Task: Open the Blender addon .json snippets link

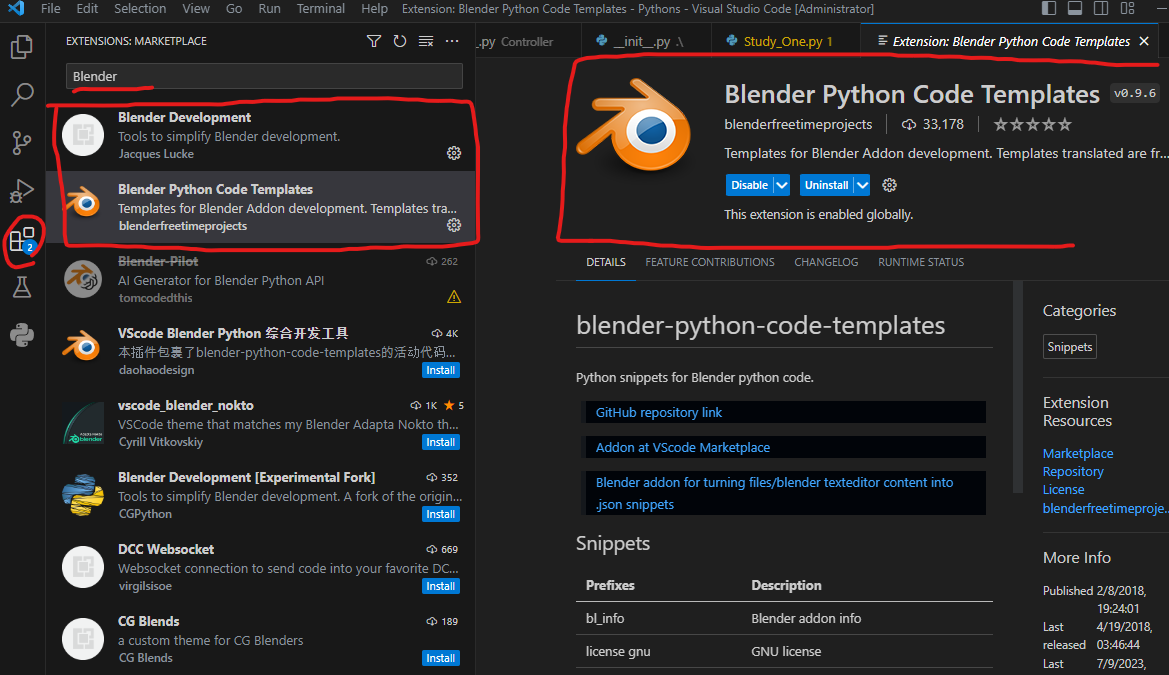Action: (x=774, y=493)
